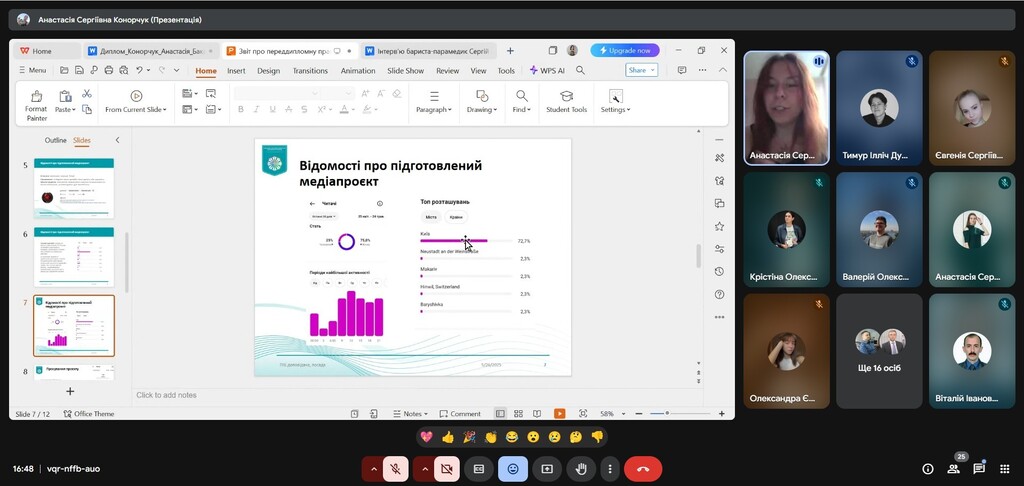Click the Format Painter tool
This screenshot has height=486, width=1024.
[x=36, y=103]
